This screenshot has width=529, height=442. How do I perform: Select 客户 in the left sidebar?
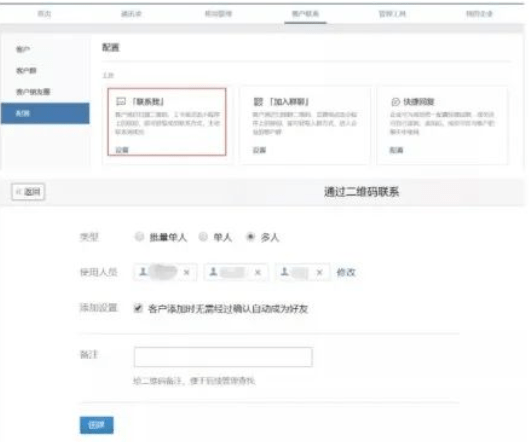23,49
